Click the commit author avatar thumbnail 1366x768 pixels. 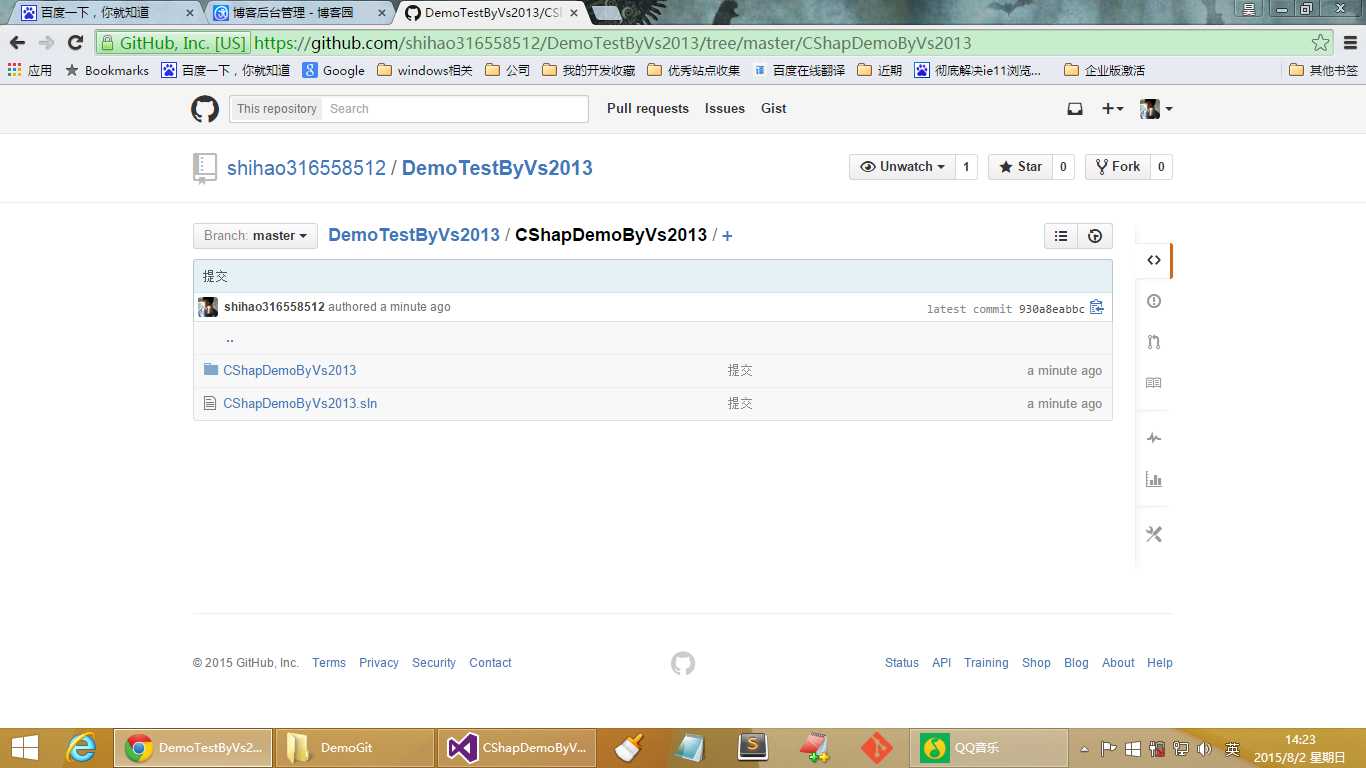point(208,307)
